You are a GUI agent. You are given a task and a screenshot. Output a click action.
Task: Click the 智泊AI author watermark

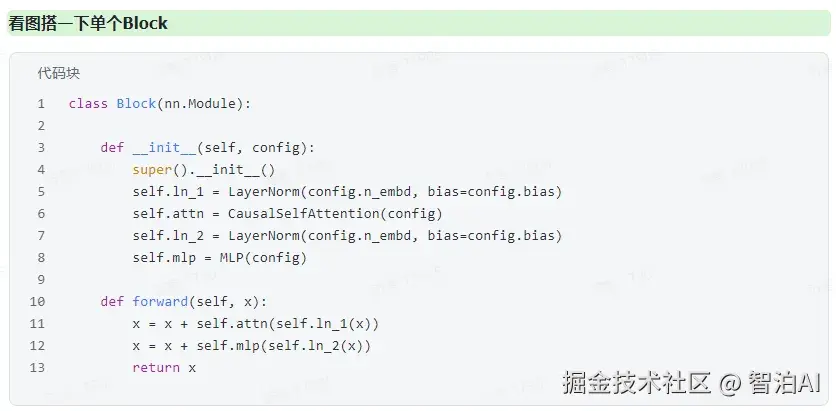coord(784,383)
